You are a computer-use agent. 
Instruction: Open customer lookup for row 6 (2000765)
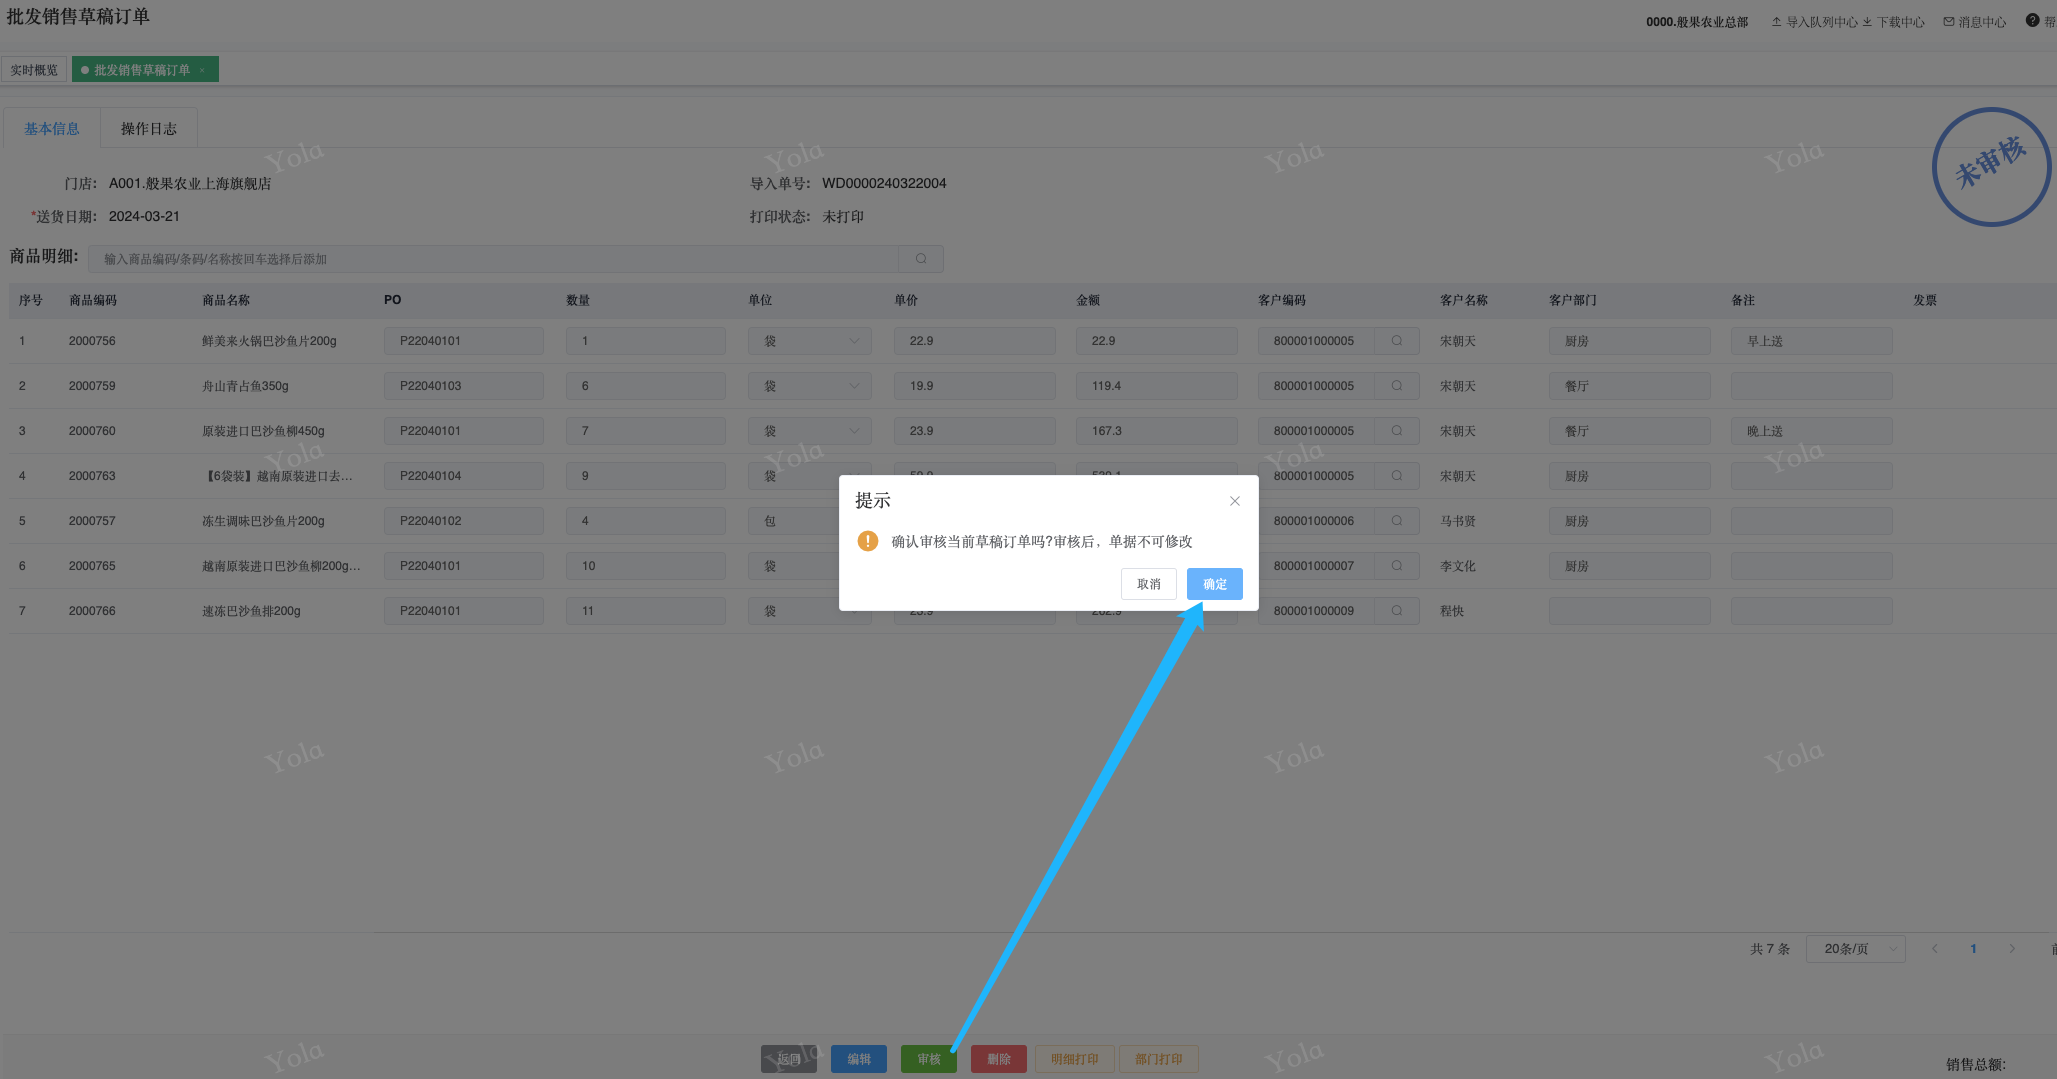point(1397,566)
